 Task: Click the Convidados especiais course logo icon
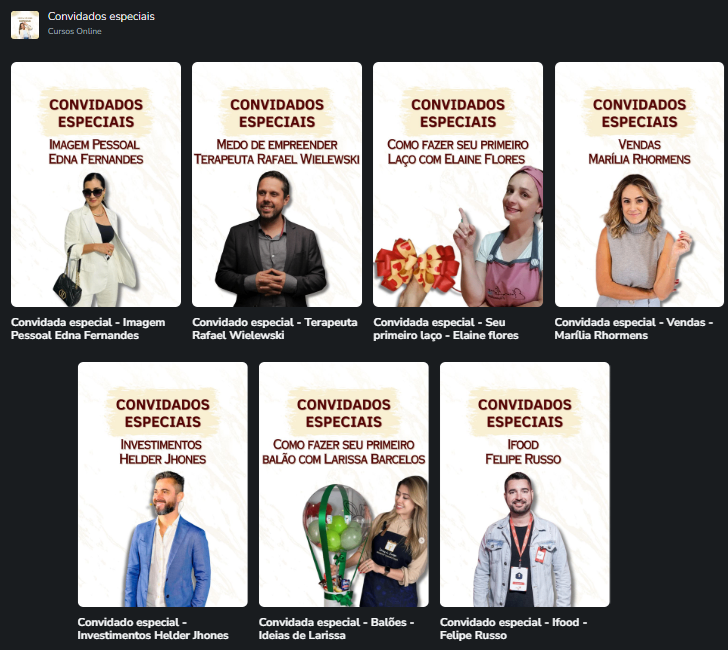(x=25, y=25)
